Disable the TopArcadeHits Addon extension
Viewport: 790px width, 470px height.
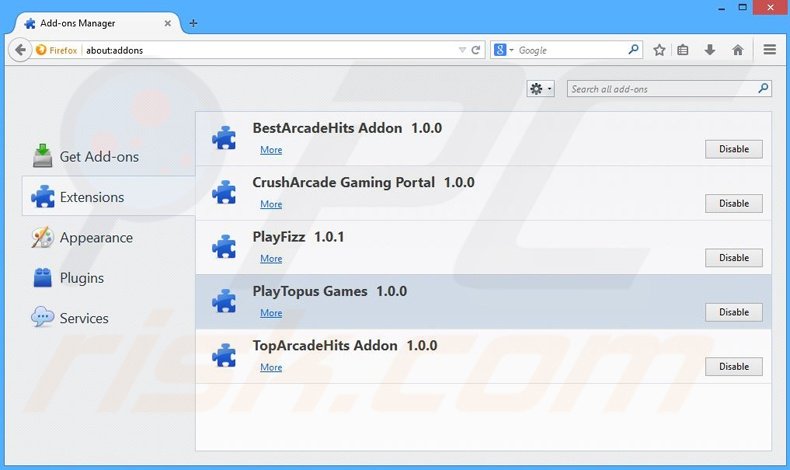(734, 367)
